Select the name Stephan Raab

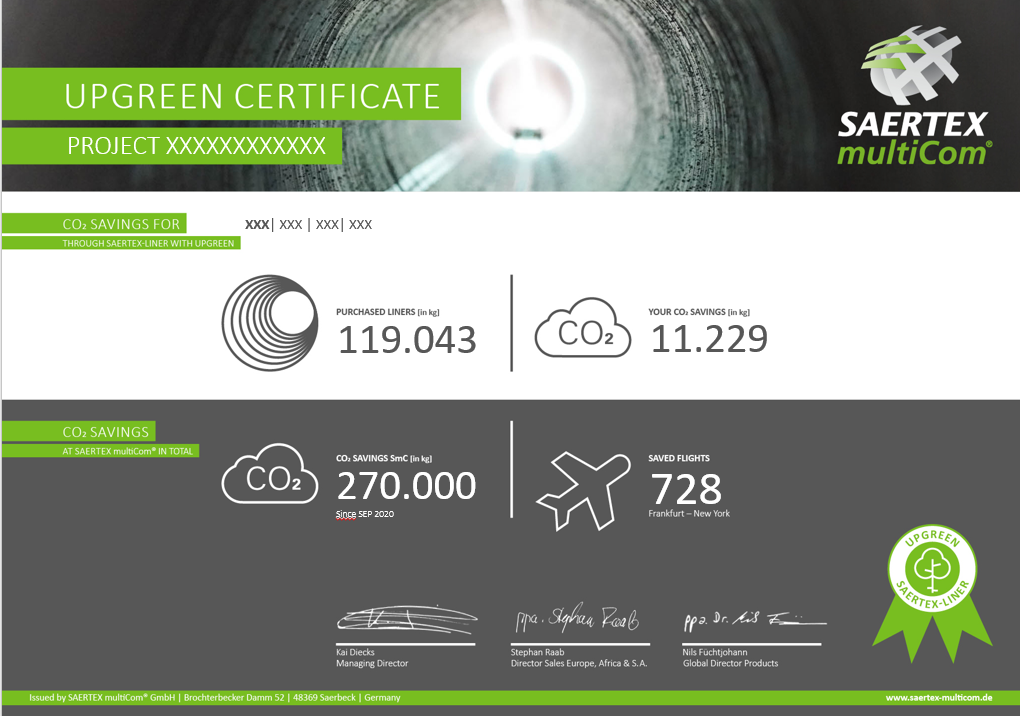tap(537, 652)
